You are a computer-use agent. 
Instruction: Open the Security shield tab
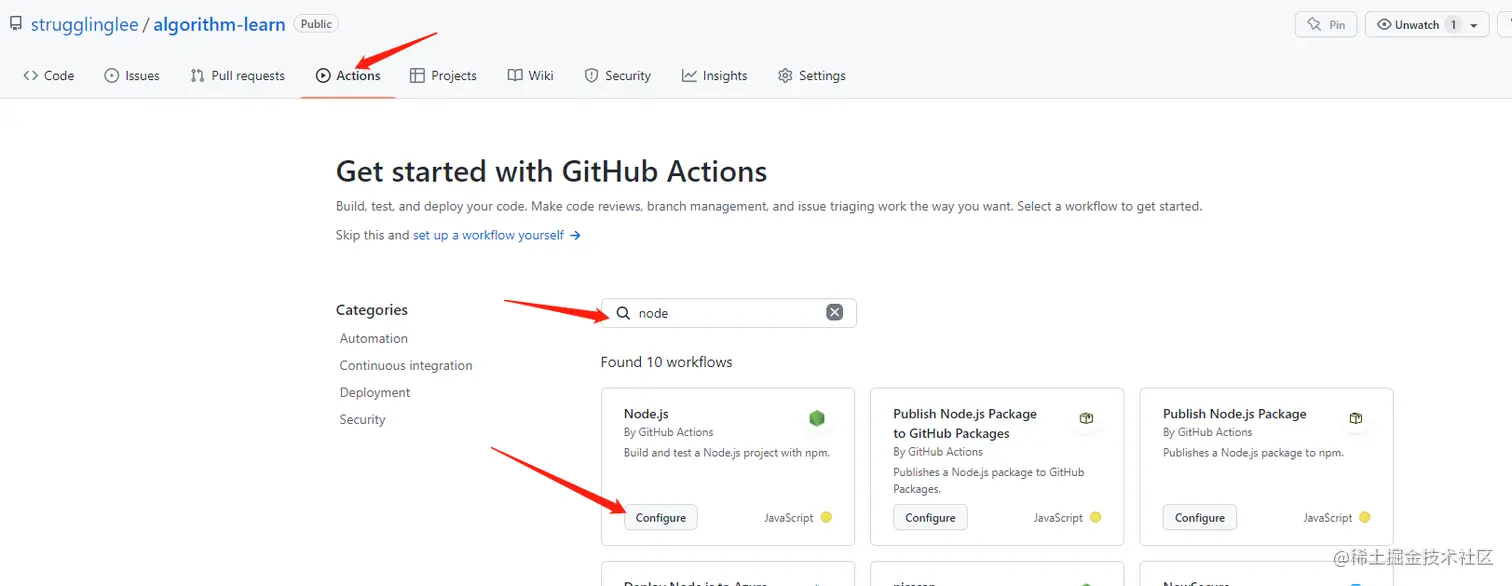click(x=618, y=75)
